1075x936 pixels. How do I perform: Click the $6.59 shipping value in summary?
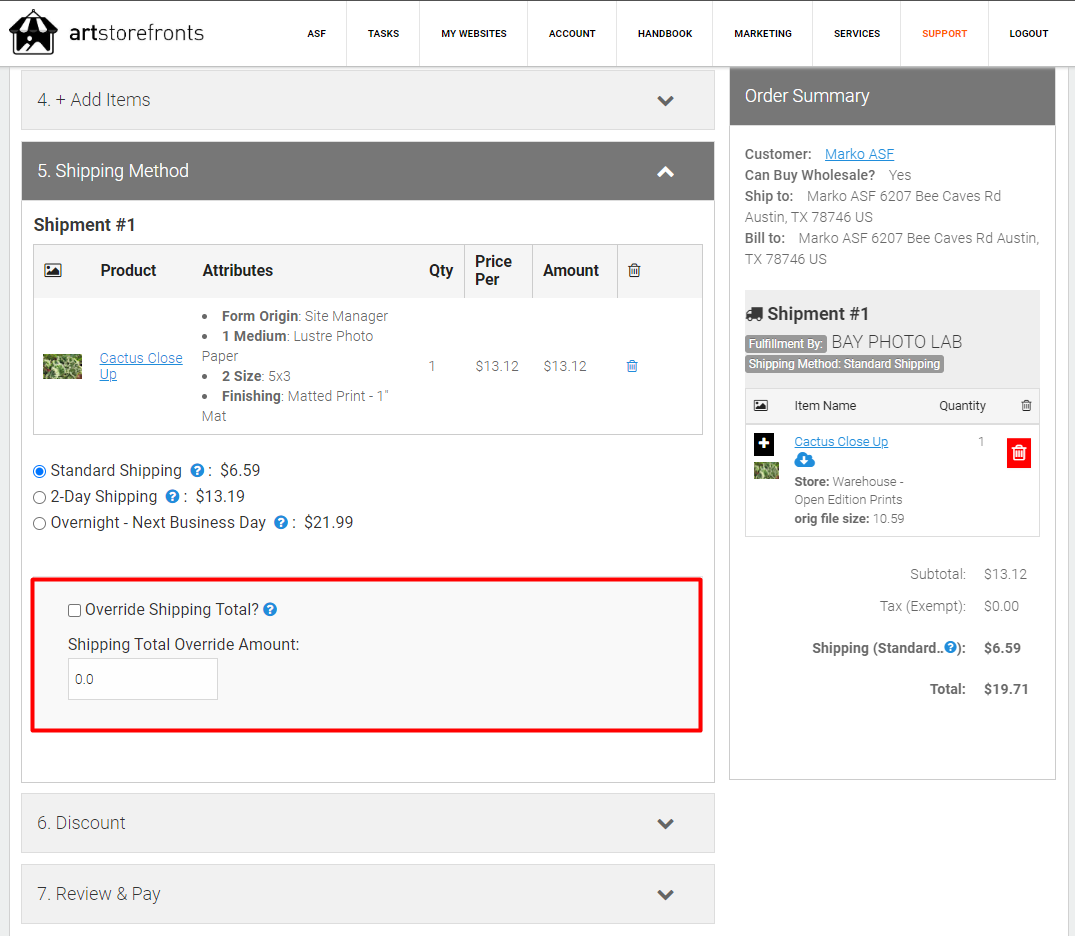[1002, 648]
